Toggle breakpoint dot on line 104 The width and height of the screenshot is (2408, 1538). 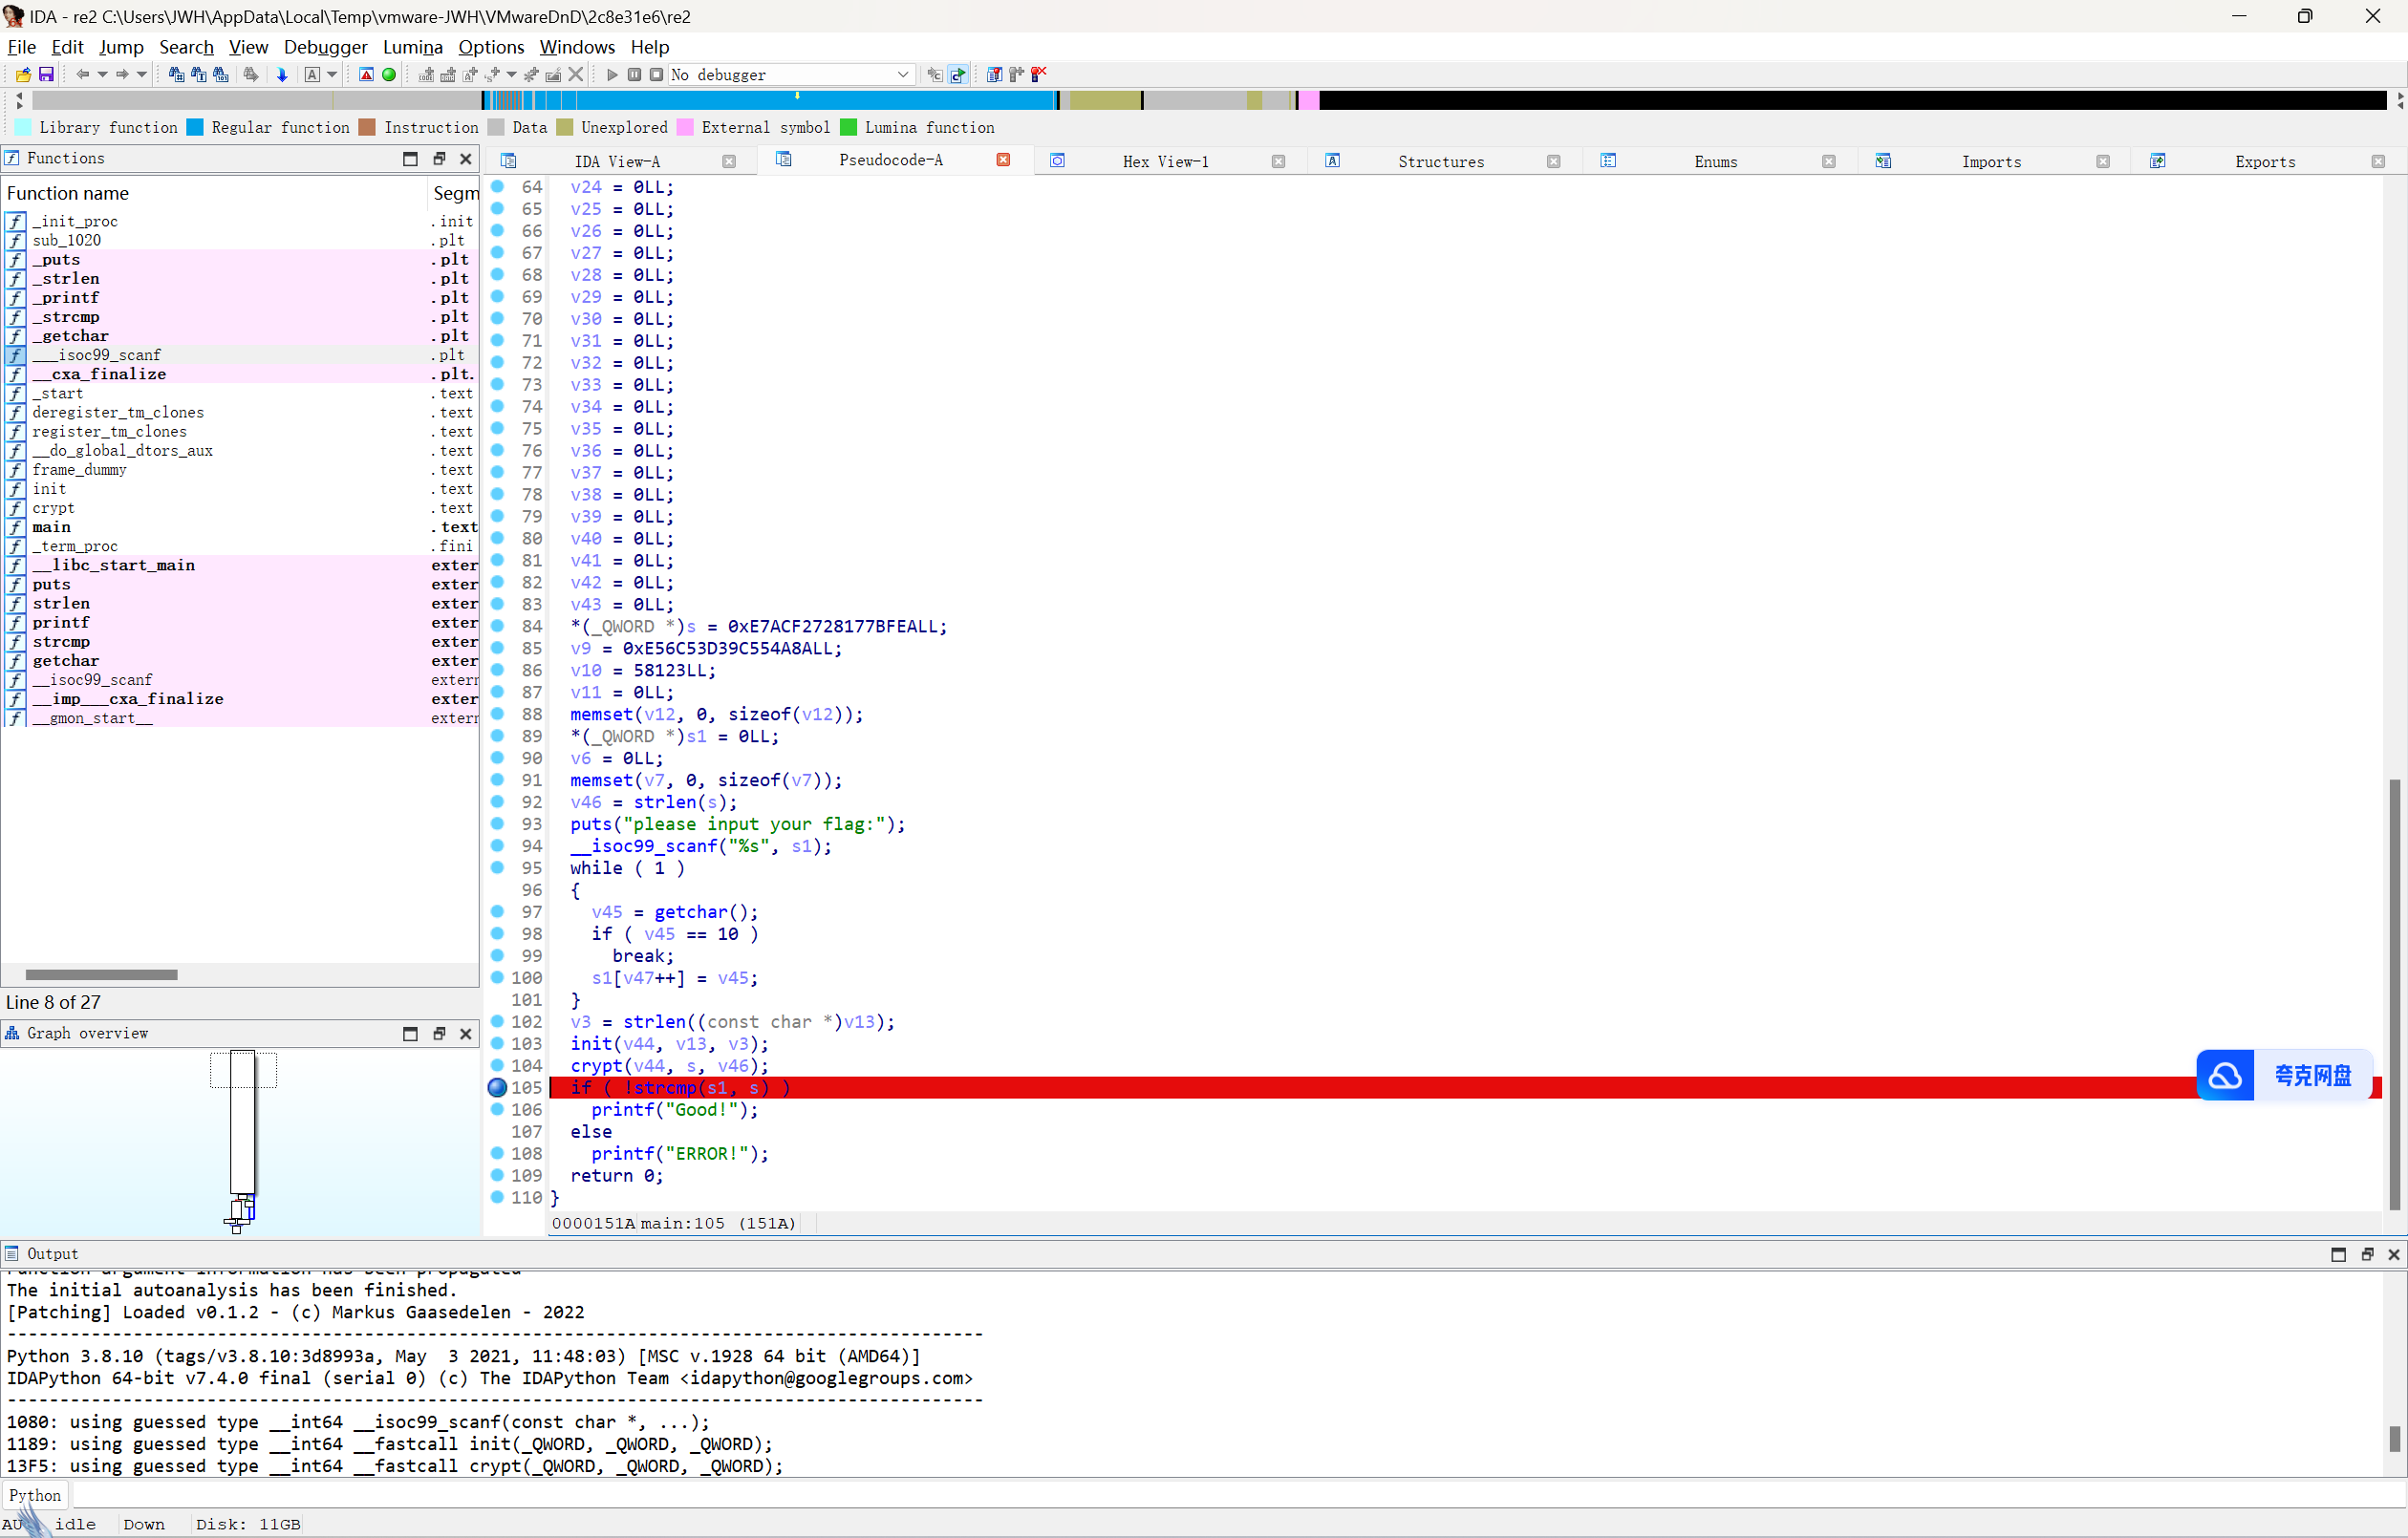[x=497, y=1066]
